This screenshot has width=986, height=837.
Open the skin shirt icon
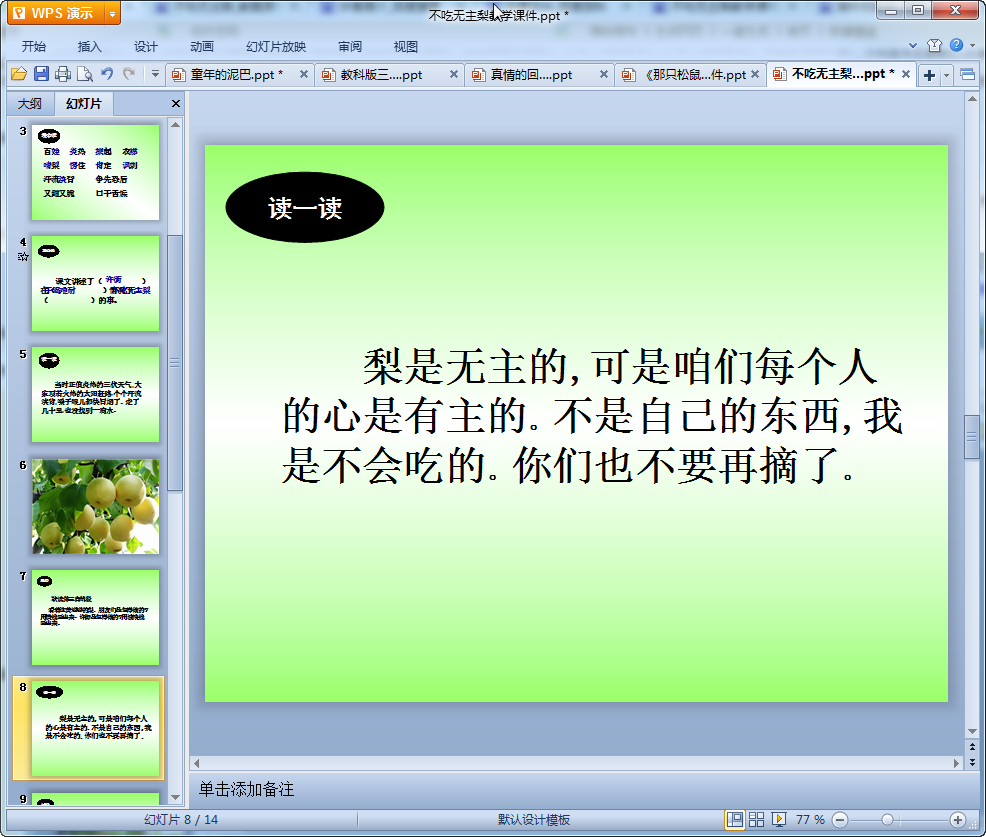[x=934, y=45]
